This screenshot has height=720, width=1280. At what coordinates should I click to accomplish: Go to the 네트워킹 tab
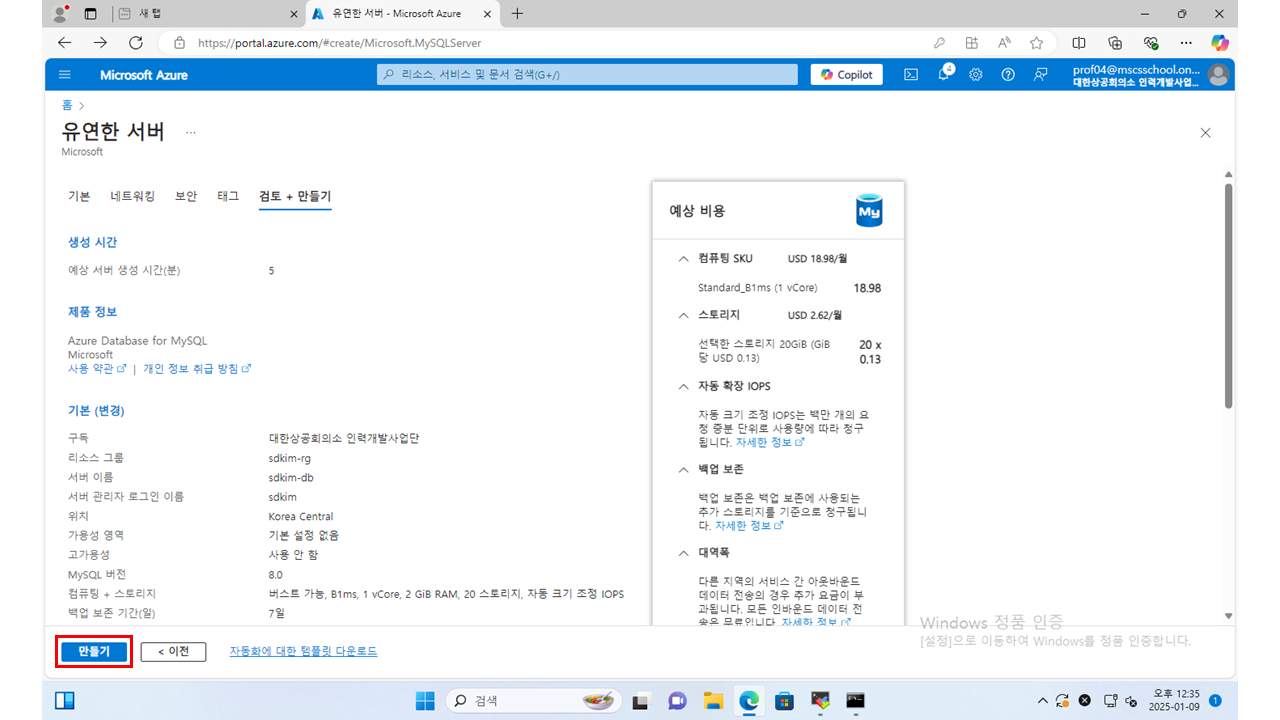tap(133, 196)
